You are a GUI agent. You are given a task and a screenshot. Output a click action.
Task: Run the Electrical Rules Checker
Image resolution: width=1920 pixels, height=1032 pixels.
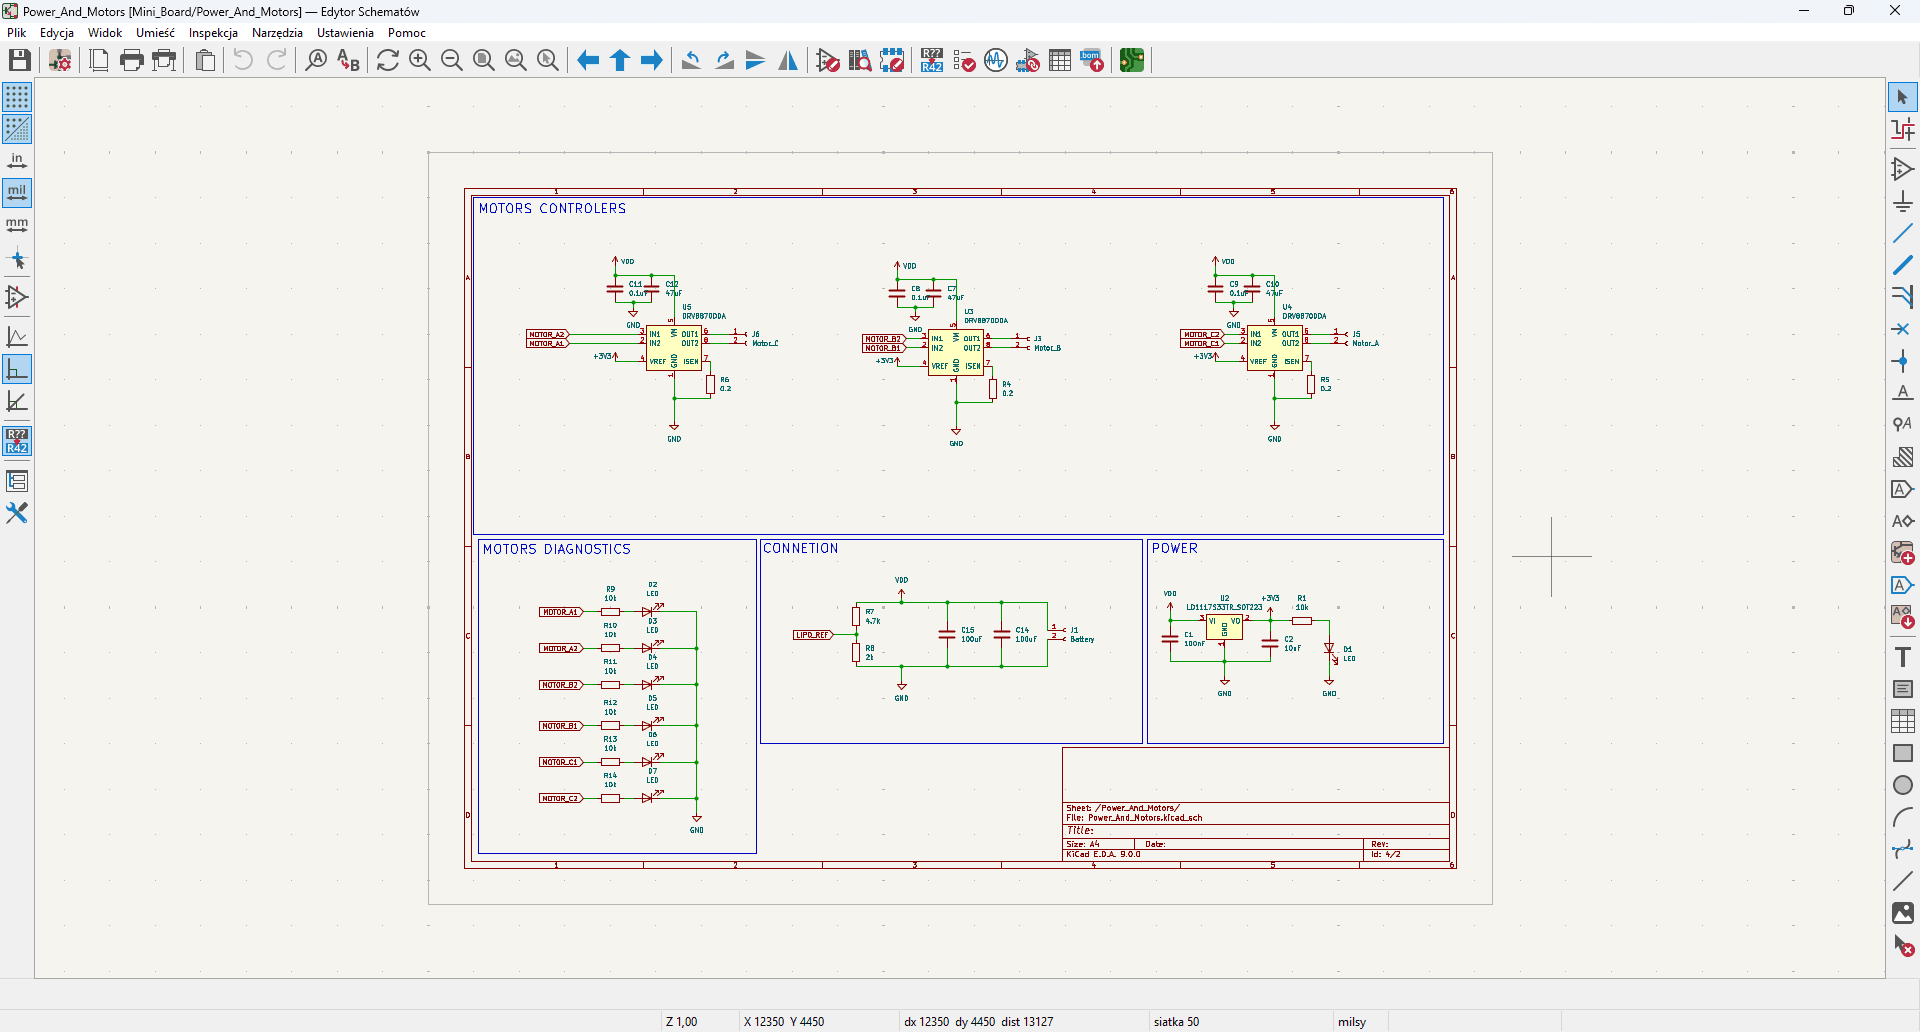(964, 61)
